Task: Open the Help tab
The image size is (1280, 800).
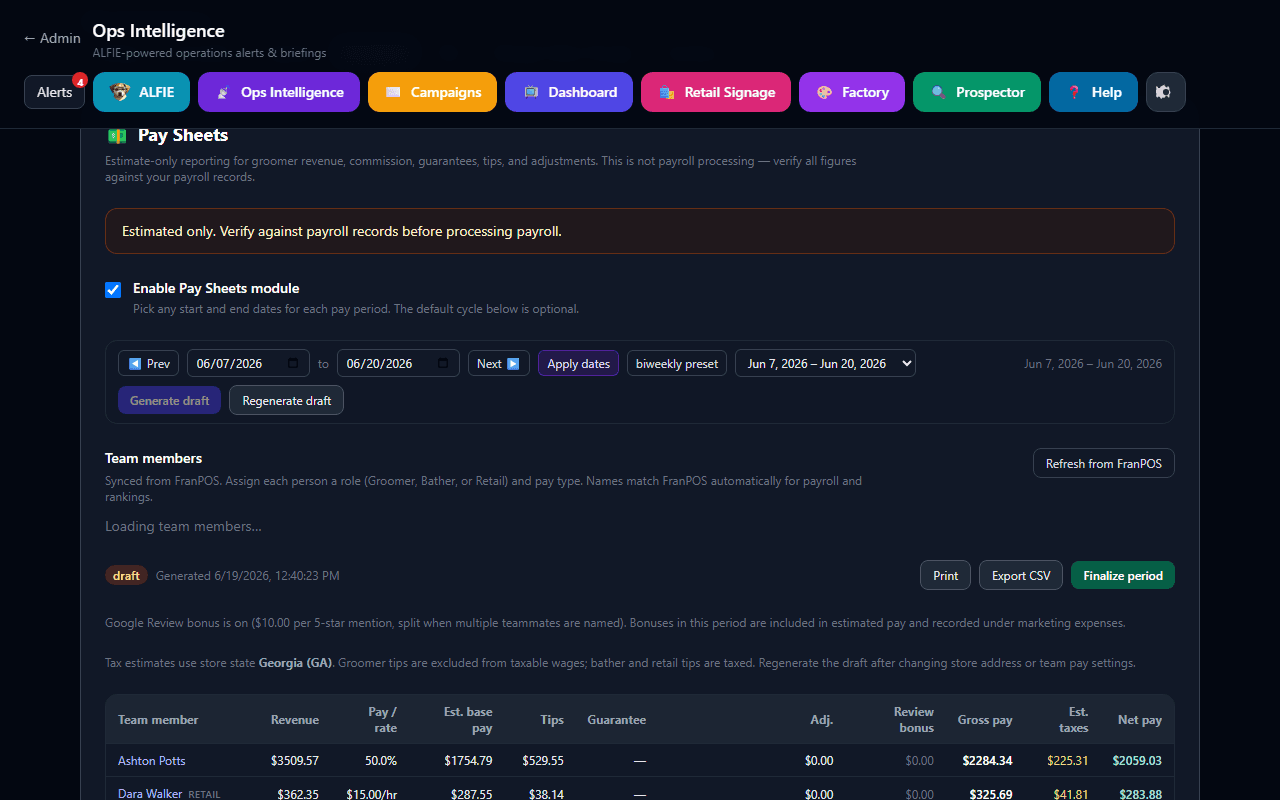Action: coord(1093,92)
